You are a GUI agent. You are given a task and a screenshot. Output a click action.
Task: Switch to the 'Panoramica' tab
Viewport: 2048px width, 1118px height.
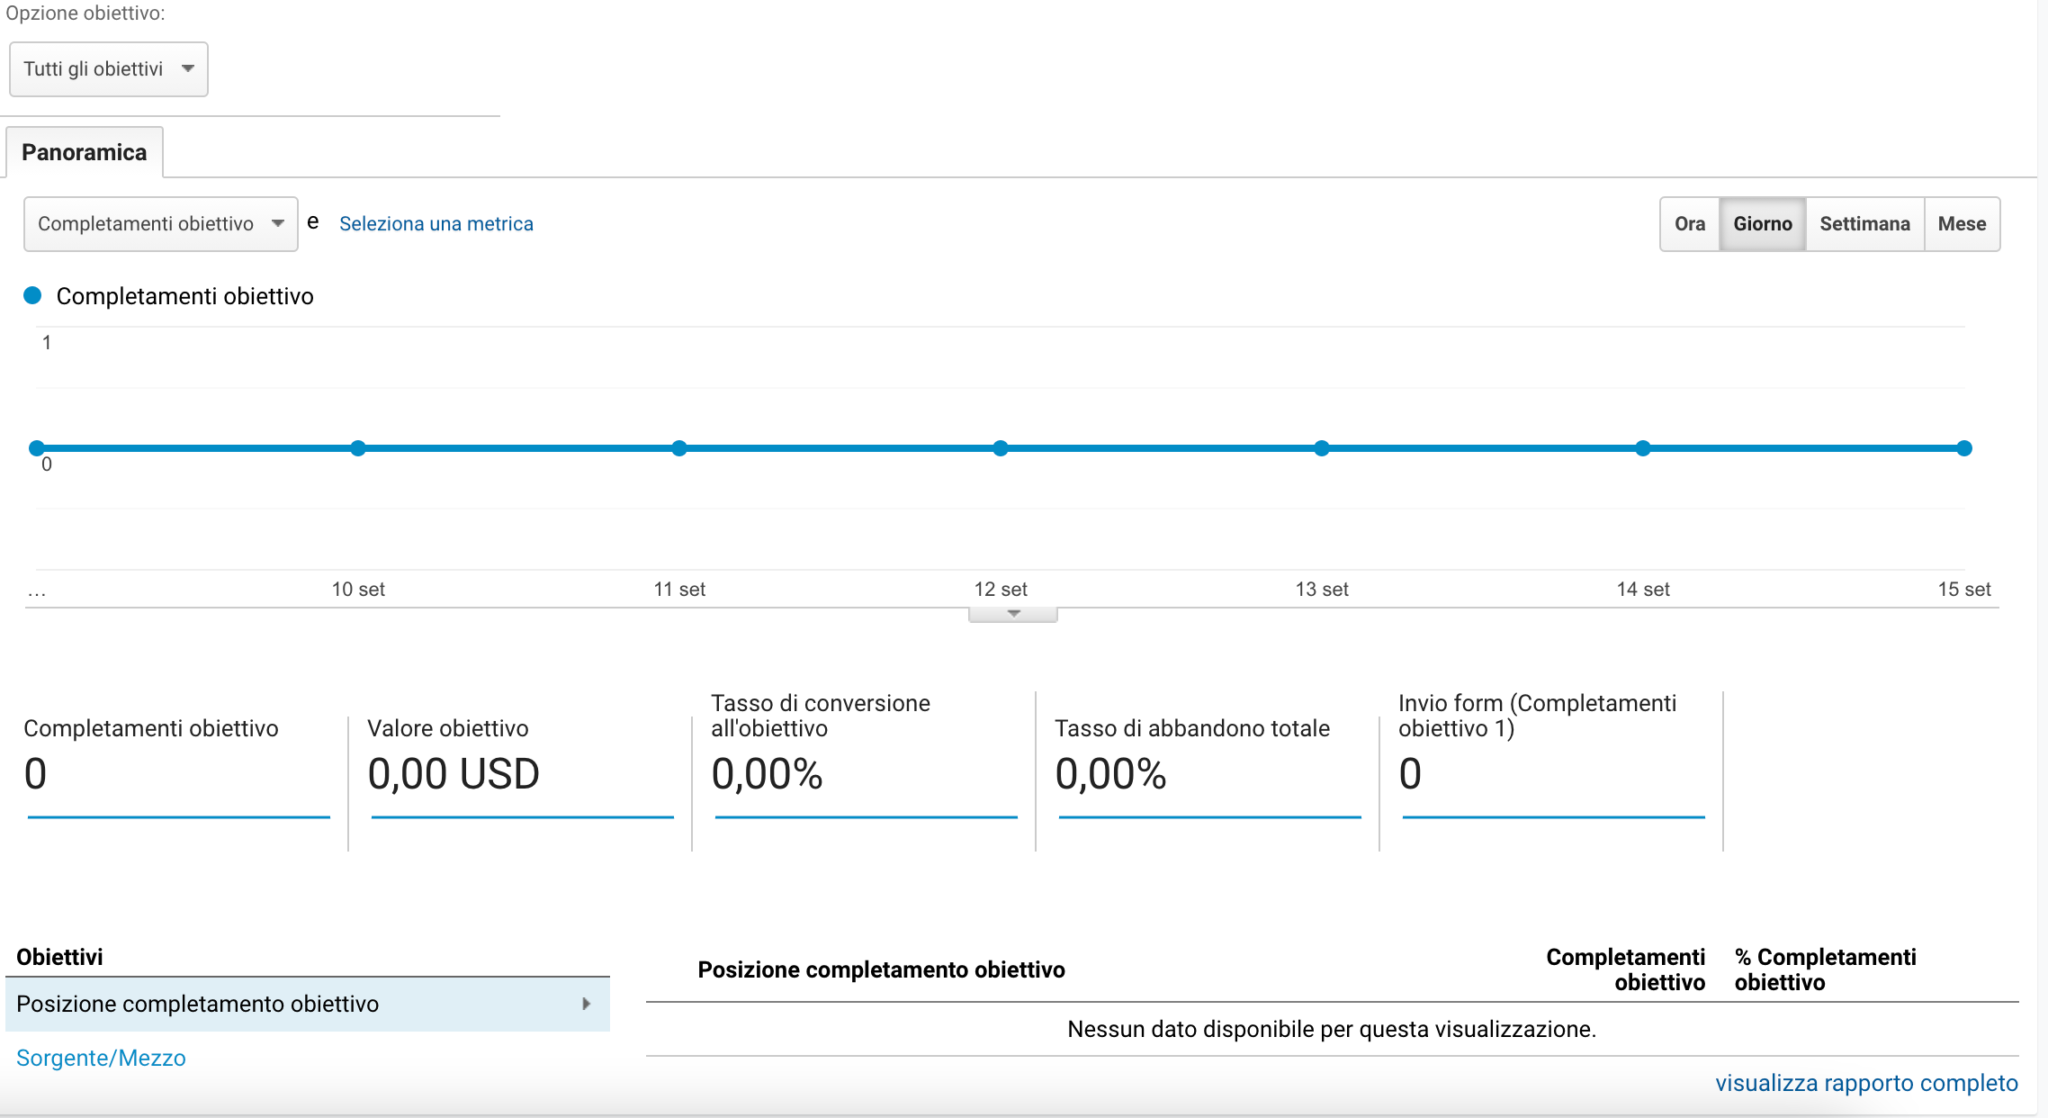pyautogui.click(x=84, y=151)
